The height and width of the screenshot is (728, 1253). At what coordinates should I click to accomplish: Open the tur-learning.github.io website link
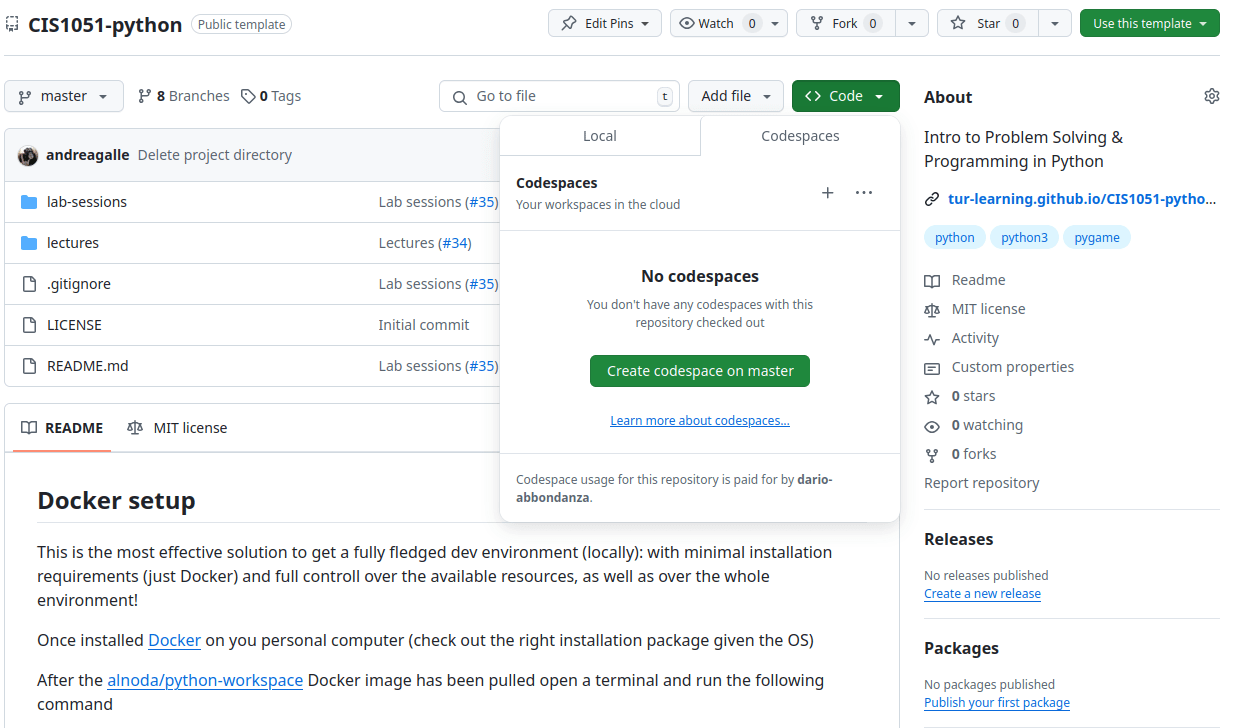point(1082,199)
